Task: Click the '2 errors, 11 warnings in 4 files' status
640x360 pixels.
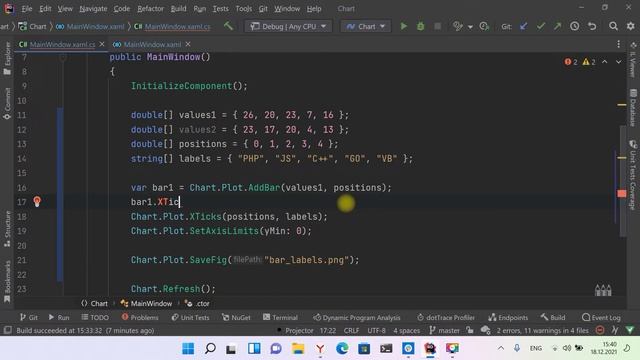Action: click(x=542, y=330)
